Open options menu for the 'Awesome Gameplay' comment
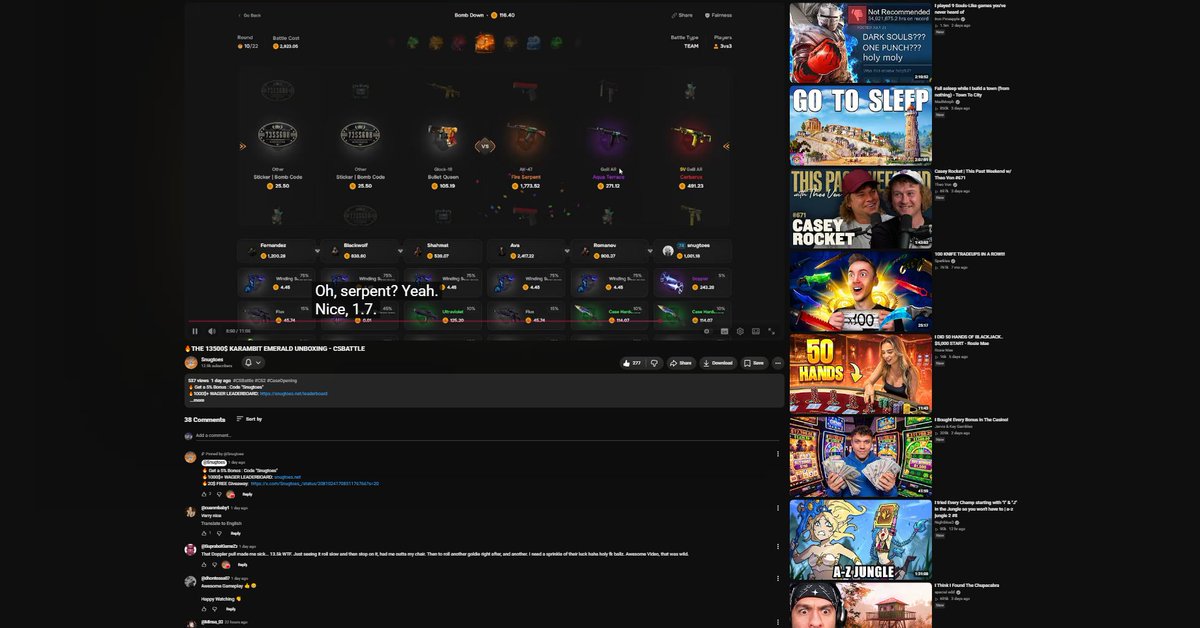Viewport: 1200px width, 628px height. point(778,580)
